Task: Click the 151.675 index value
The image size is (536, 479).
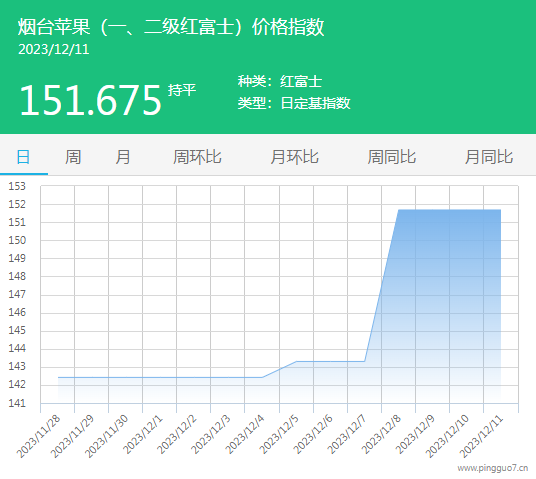Action: click(90, 100)
